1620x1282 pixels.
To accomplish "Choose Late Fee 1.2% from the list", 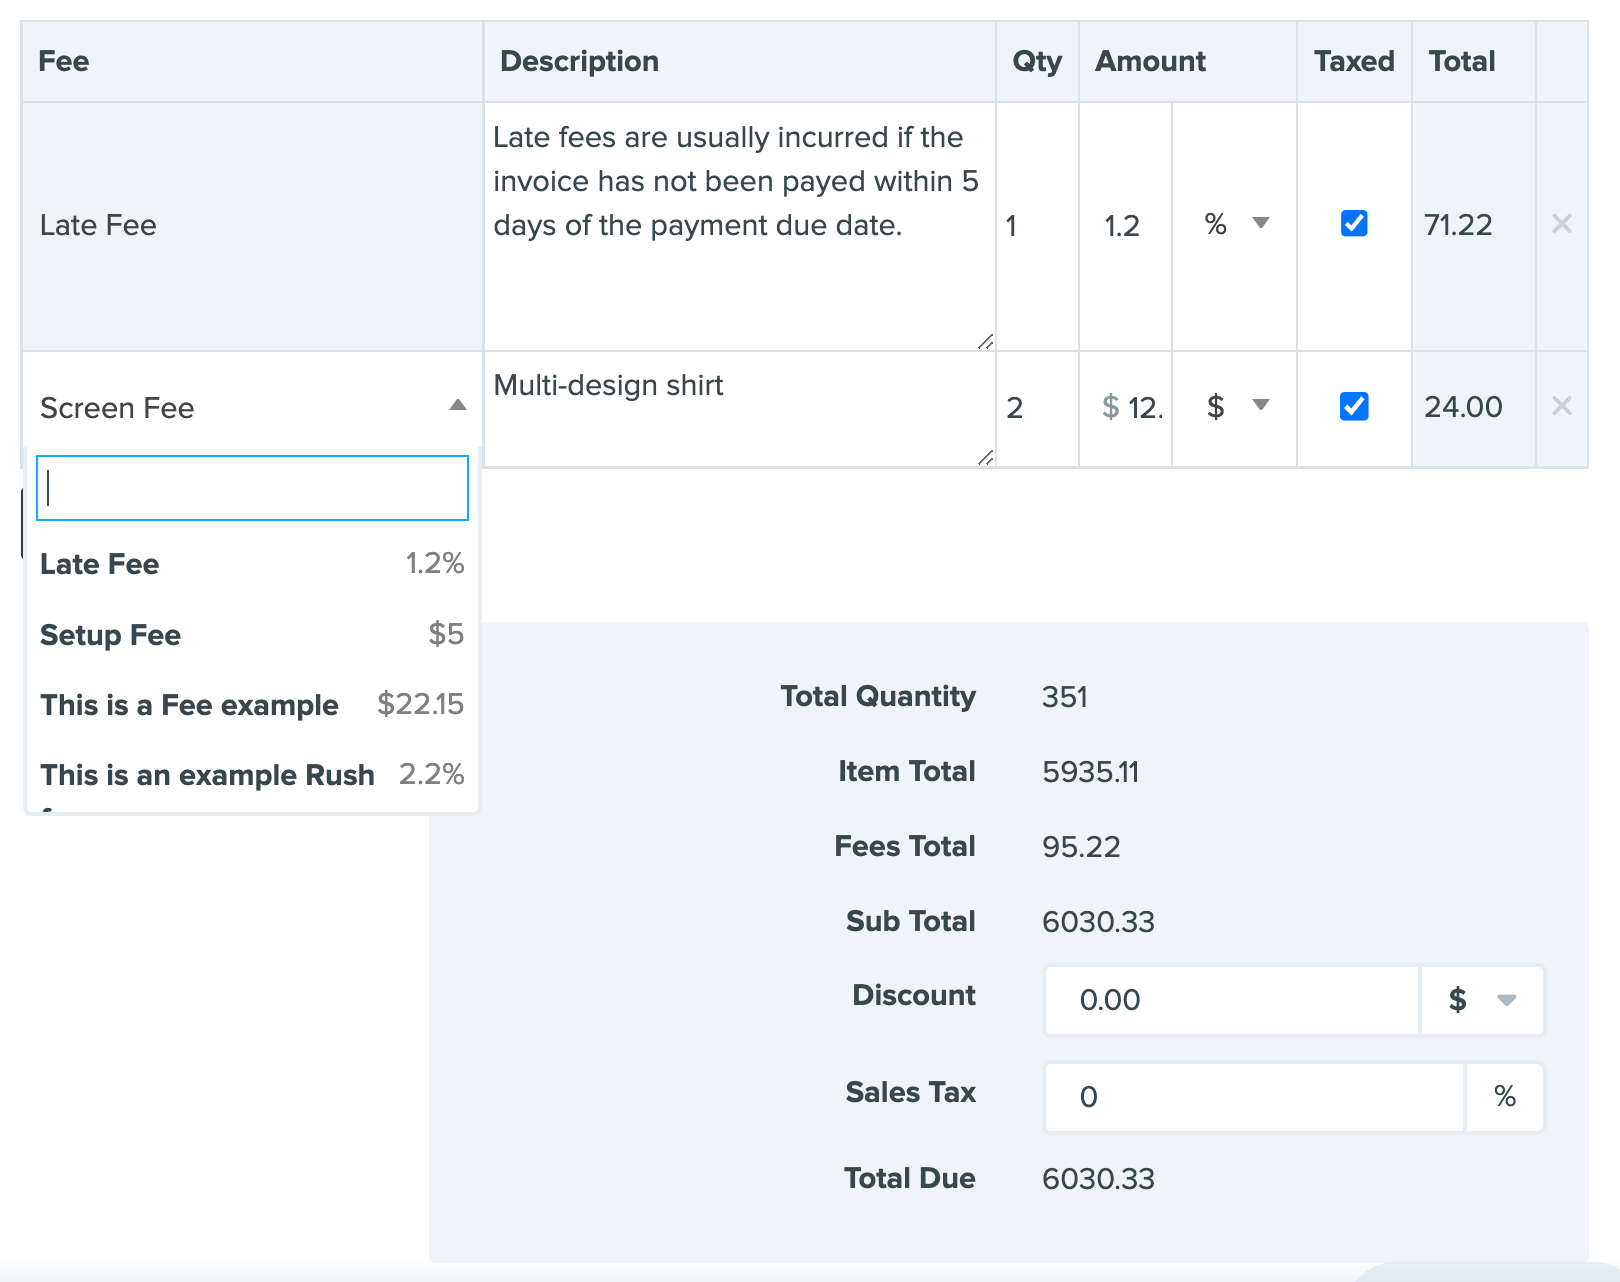I will [x=252, y=564].
